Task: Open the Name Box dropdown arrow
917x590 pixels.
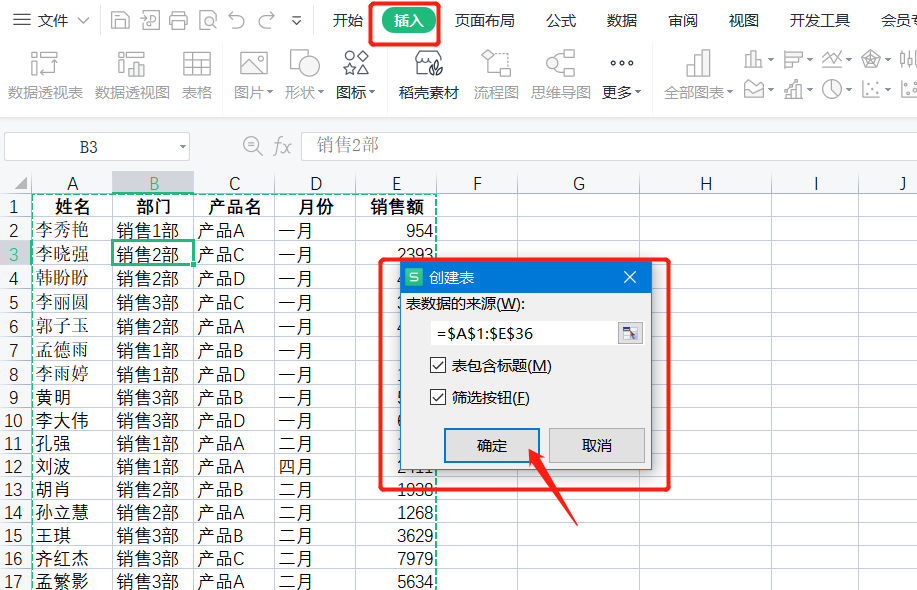Action: (x=182, y=147)
